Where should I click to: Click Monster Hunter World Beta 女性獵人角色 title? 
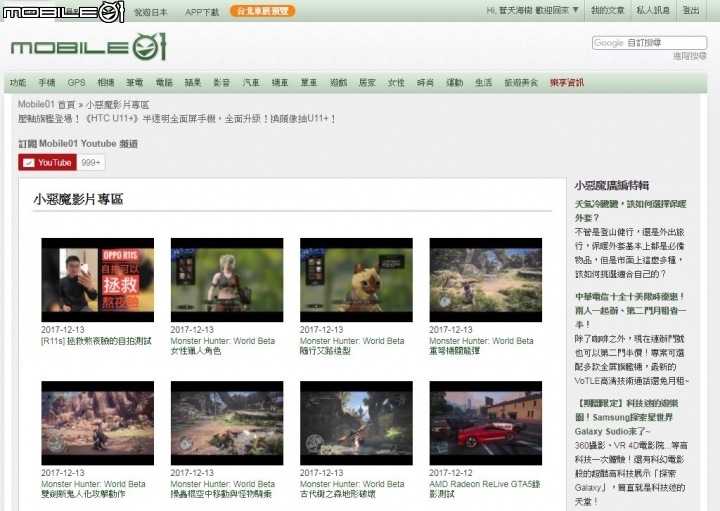pyautogui.click(x=223, y=346)
